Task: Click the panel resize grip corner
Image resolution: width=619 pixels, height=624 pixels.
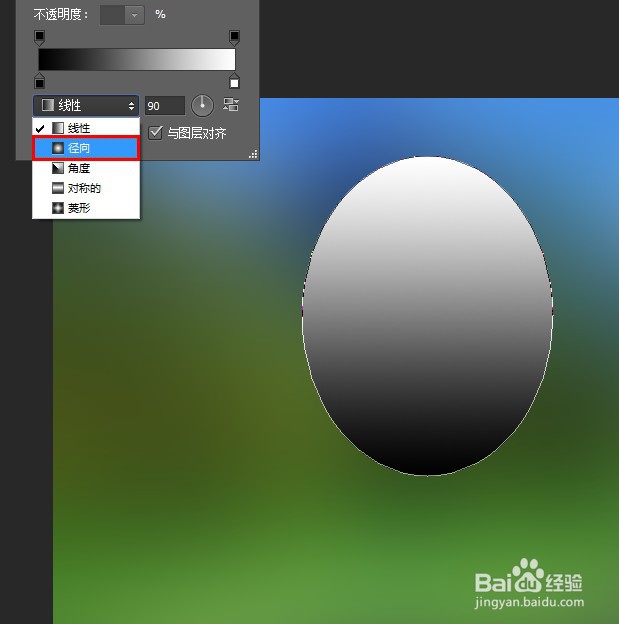Action: tap(253, 154)
